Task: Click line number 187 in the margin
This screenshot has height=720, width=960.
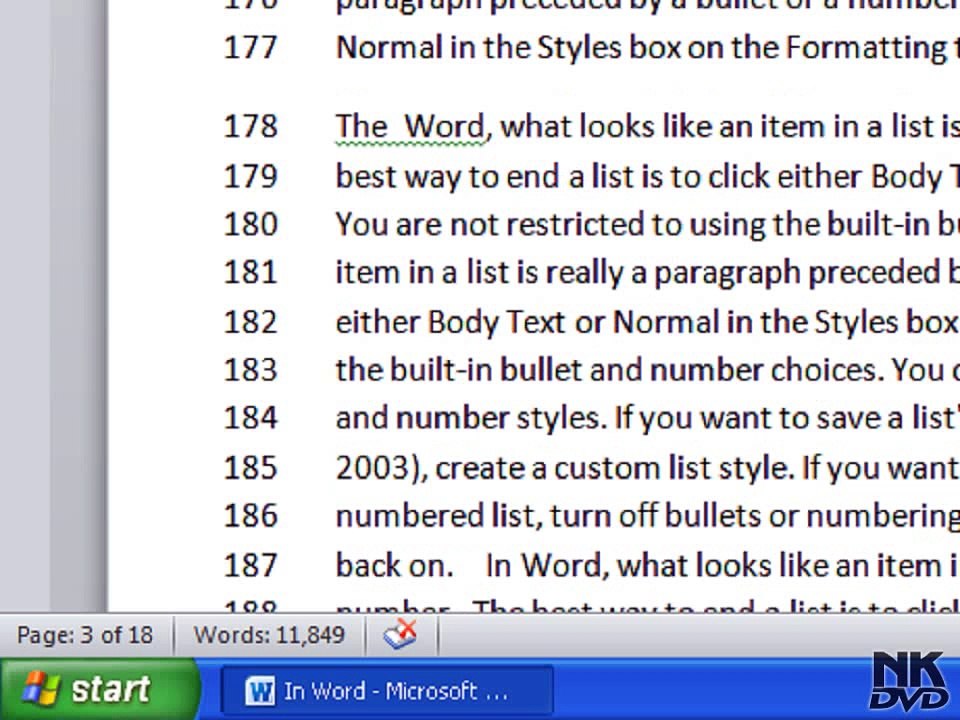Action: (x=250, y=566)
